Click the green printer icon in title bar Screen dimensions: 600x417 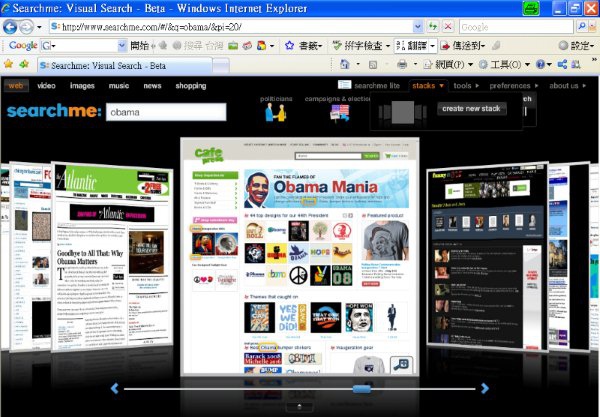tap(531, 8)
